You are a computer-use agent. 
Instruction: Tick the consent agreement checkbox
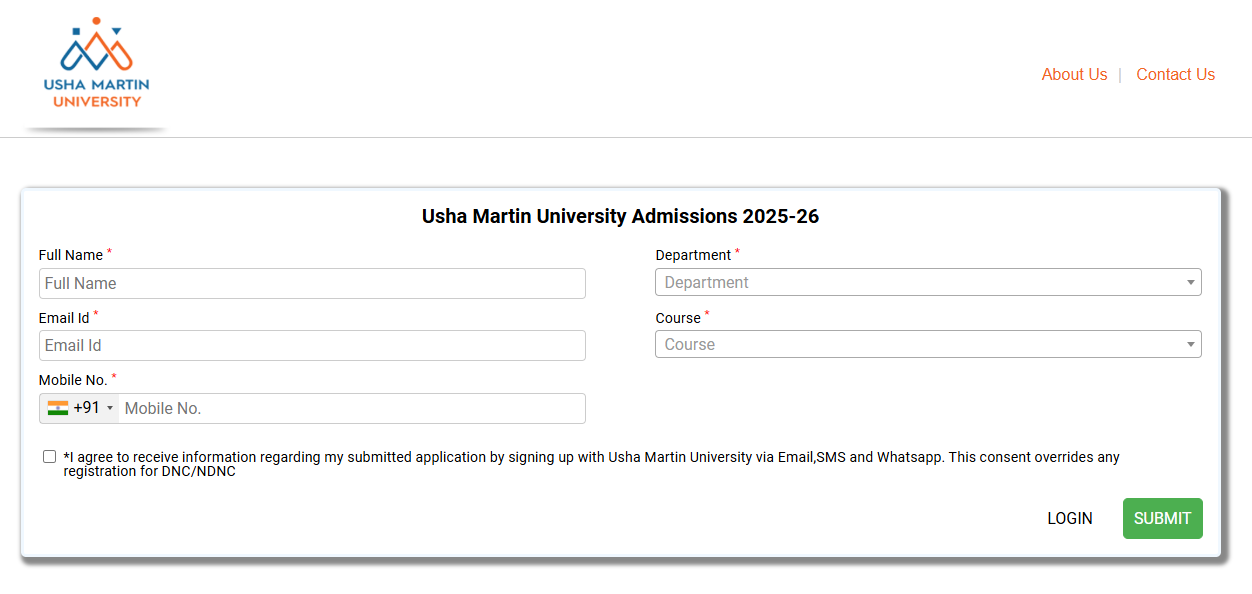click(x=50, y=457)
